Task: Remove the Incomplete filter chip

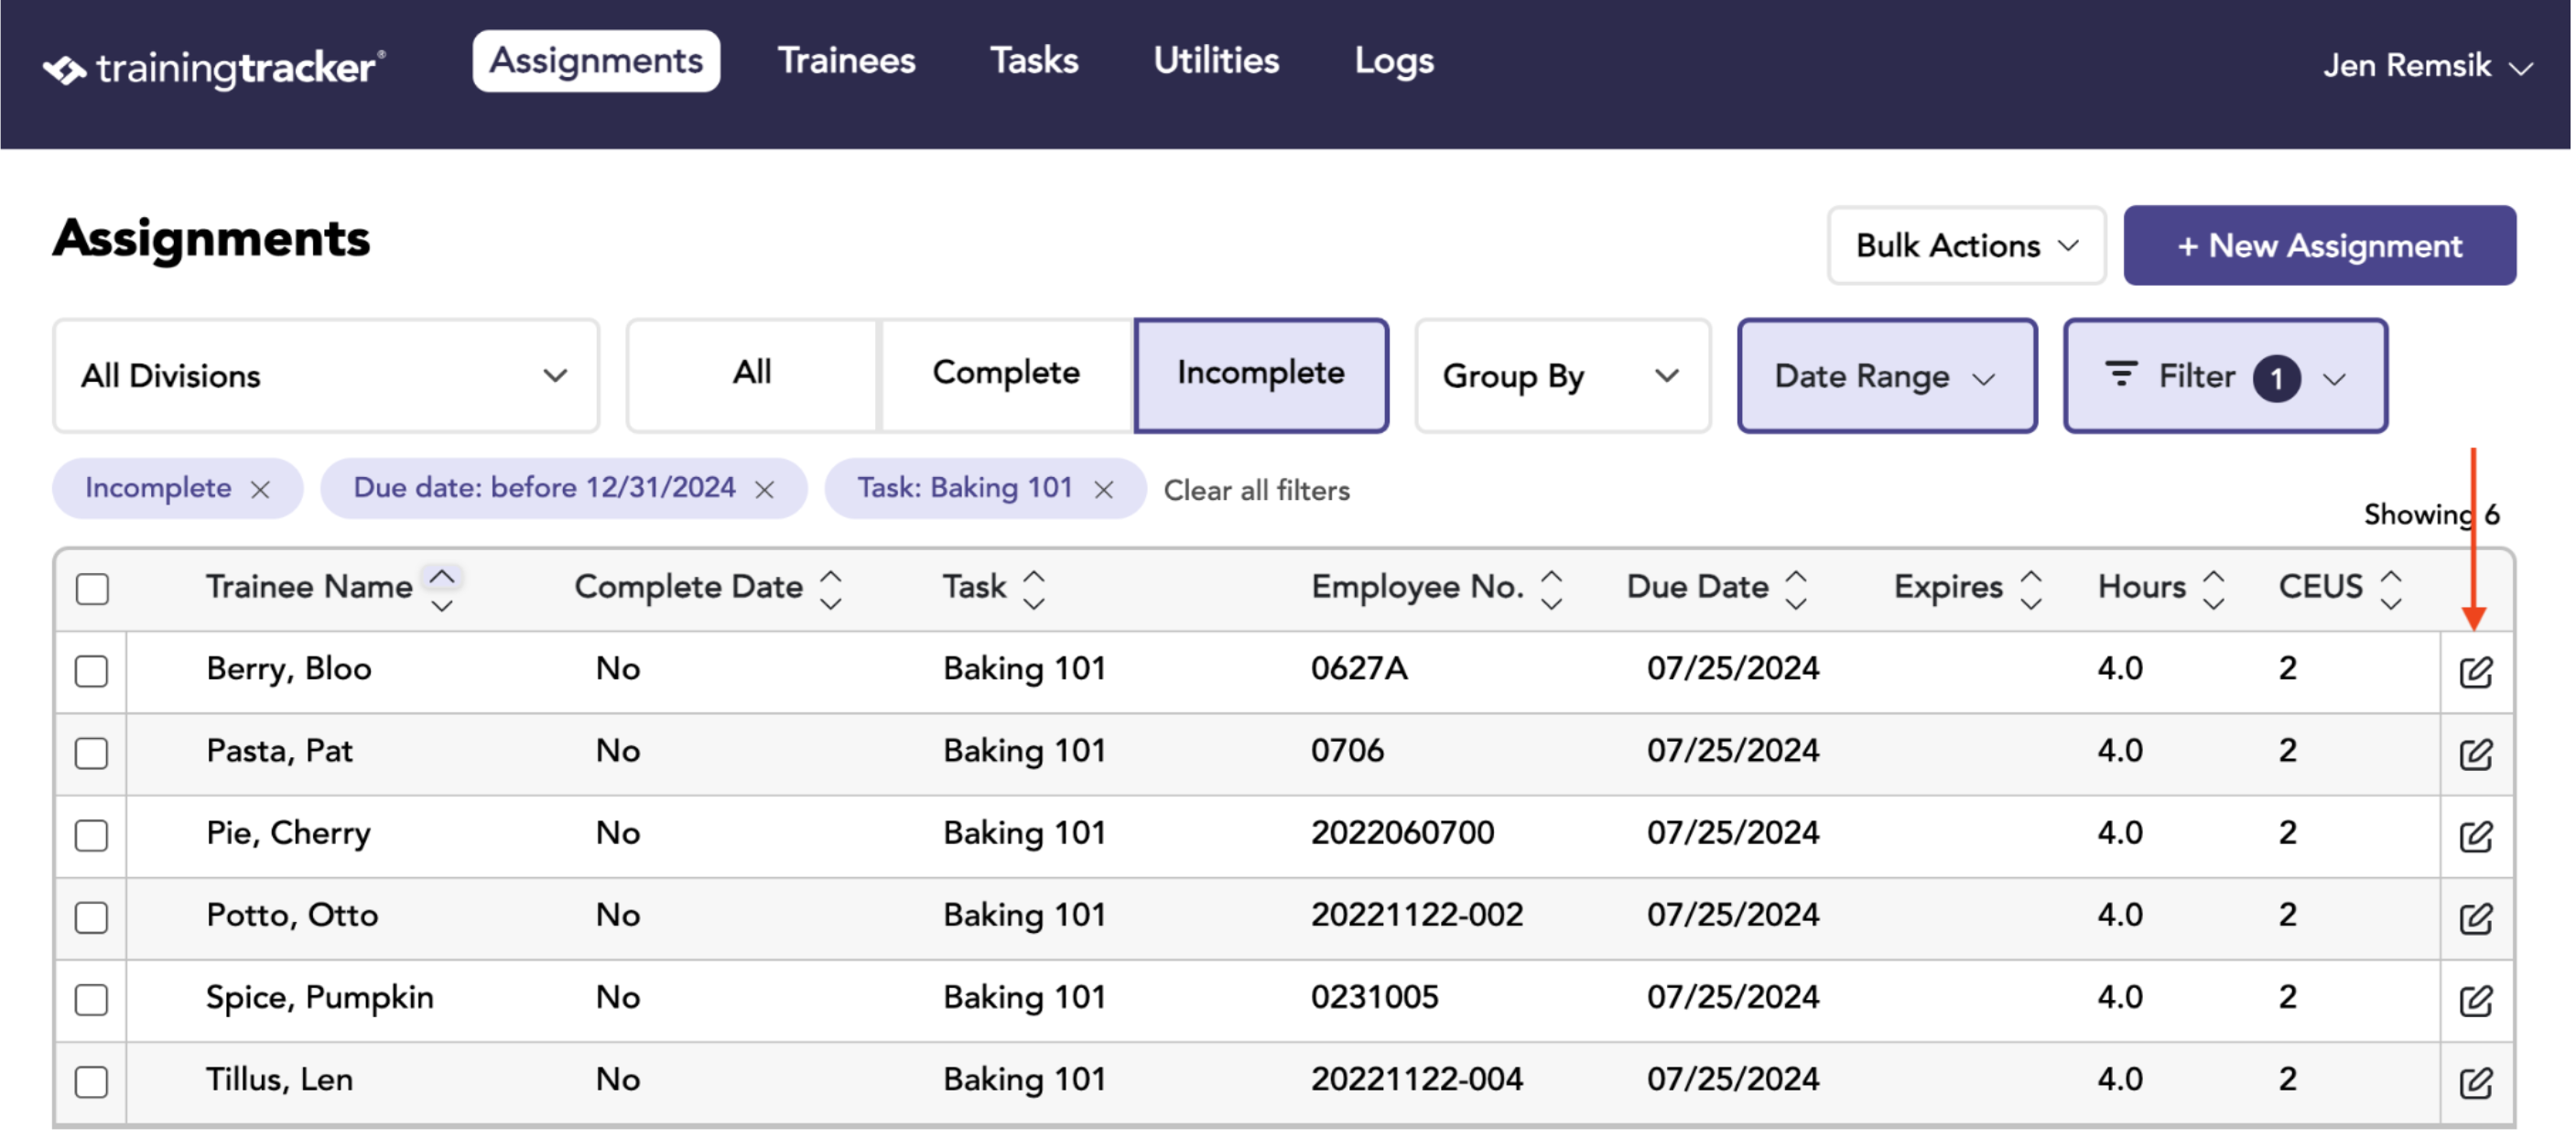Action: click(261, 490)
